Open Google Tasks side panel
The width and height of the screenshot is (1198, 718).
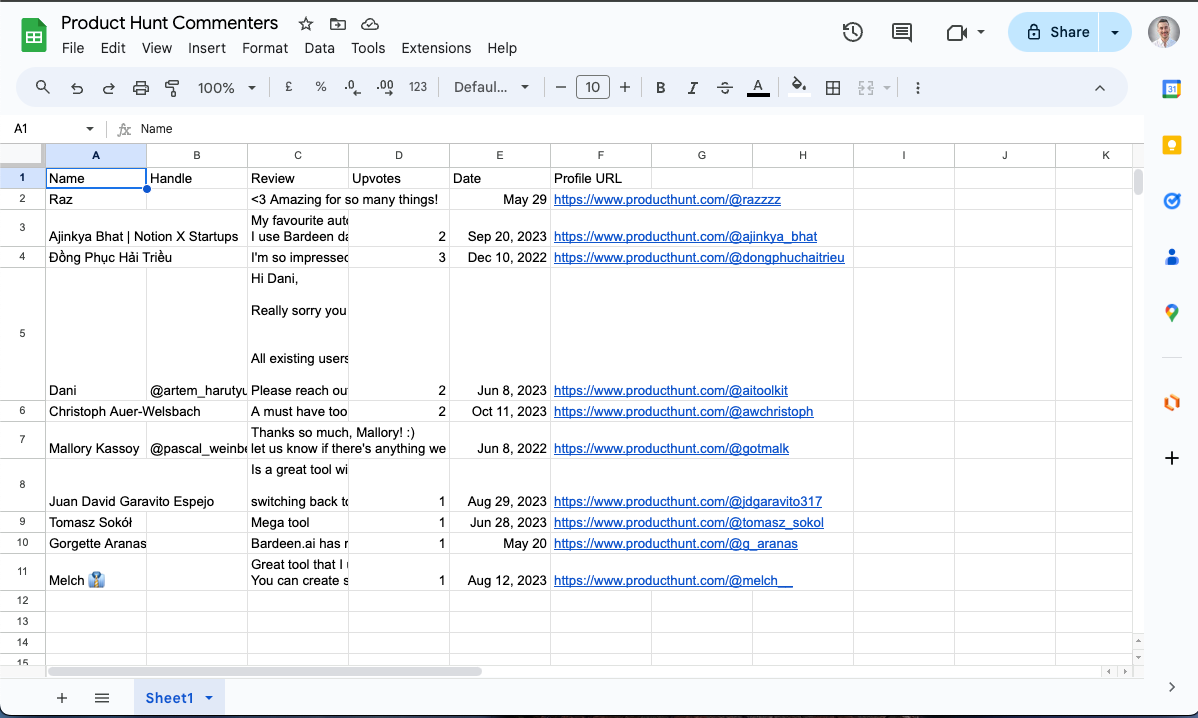(1171, 201)
